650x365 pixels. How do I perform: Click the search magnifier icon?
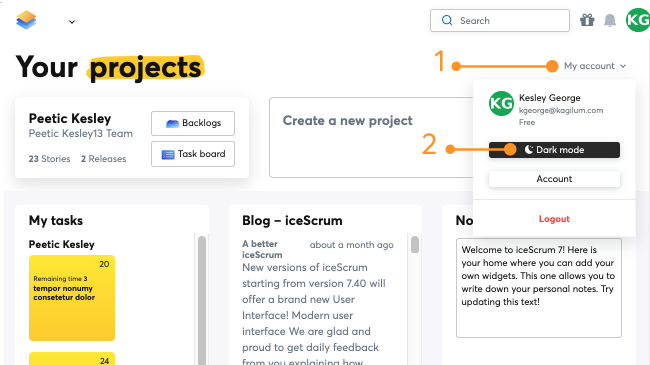(447, 20)
